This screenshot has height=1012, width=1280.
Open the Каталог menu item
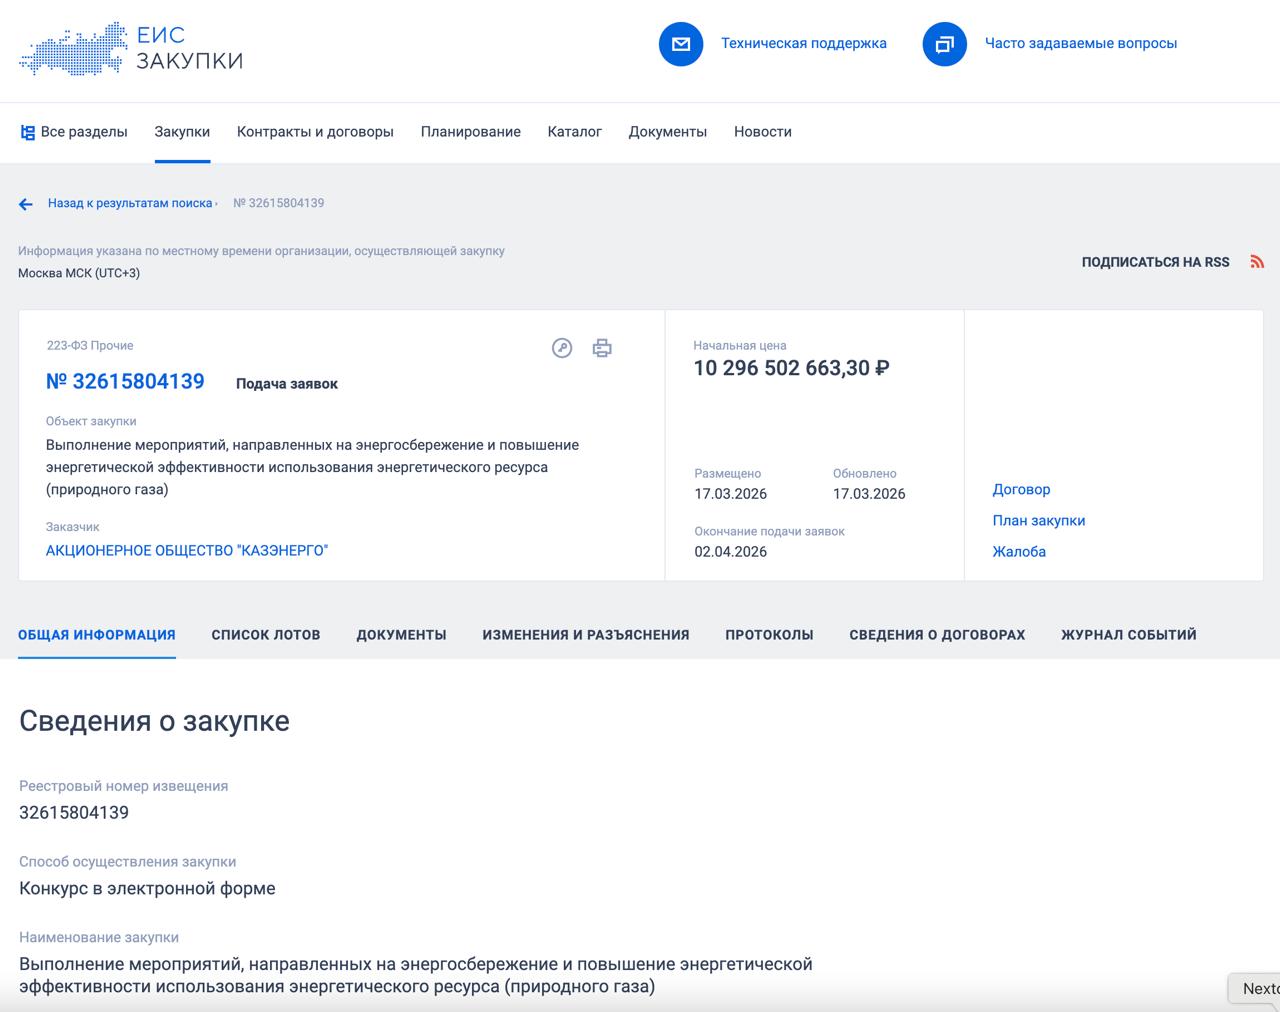point(574,132)
